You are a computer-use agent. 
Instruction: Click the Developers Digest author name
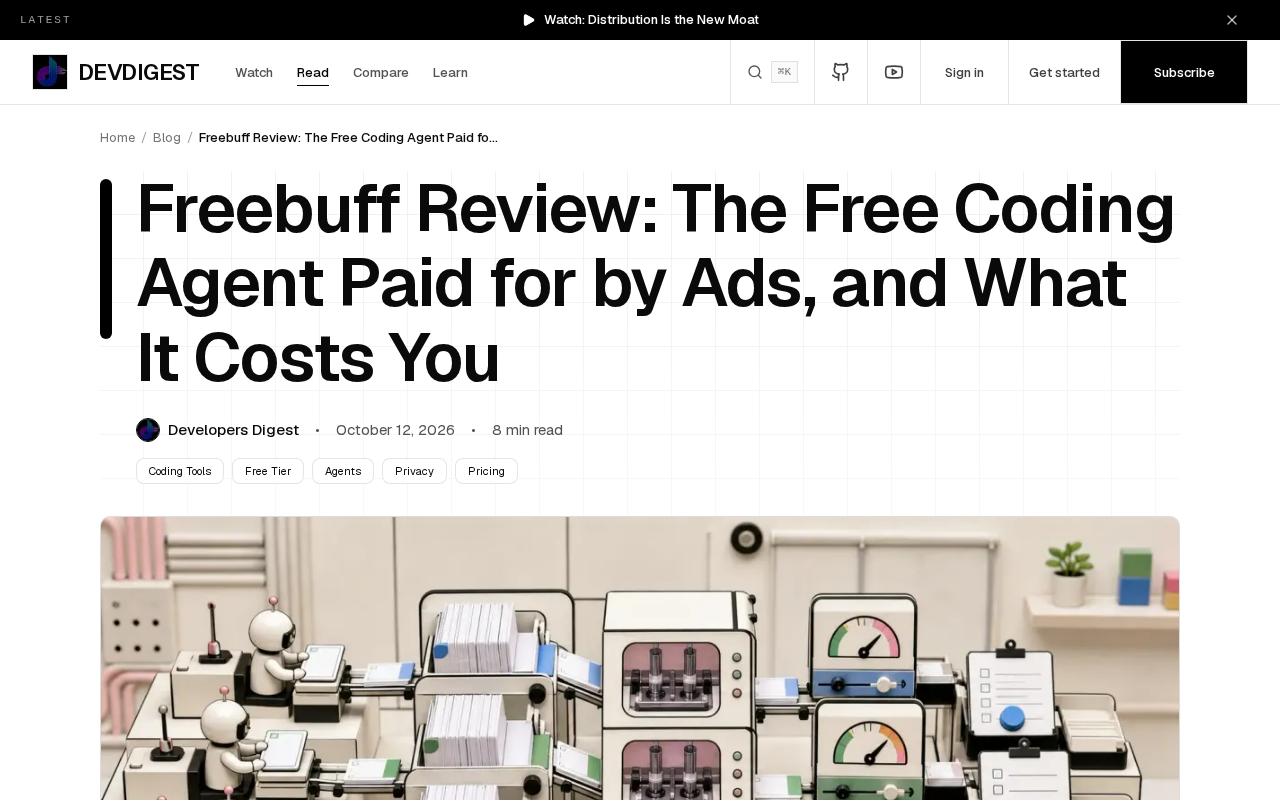tap(233, 430)
